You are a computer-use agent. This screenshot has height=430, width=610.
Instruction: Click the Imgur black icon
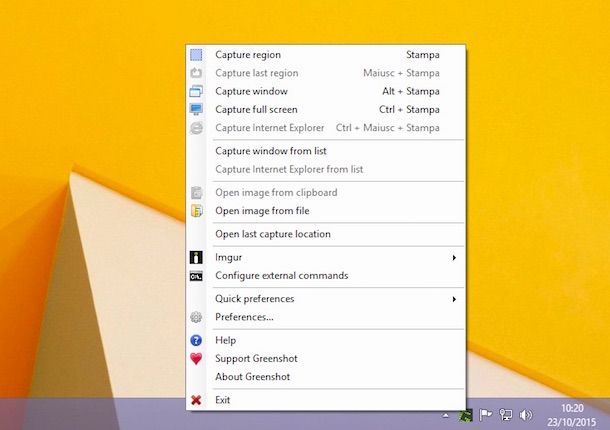click(196, 257)
